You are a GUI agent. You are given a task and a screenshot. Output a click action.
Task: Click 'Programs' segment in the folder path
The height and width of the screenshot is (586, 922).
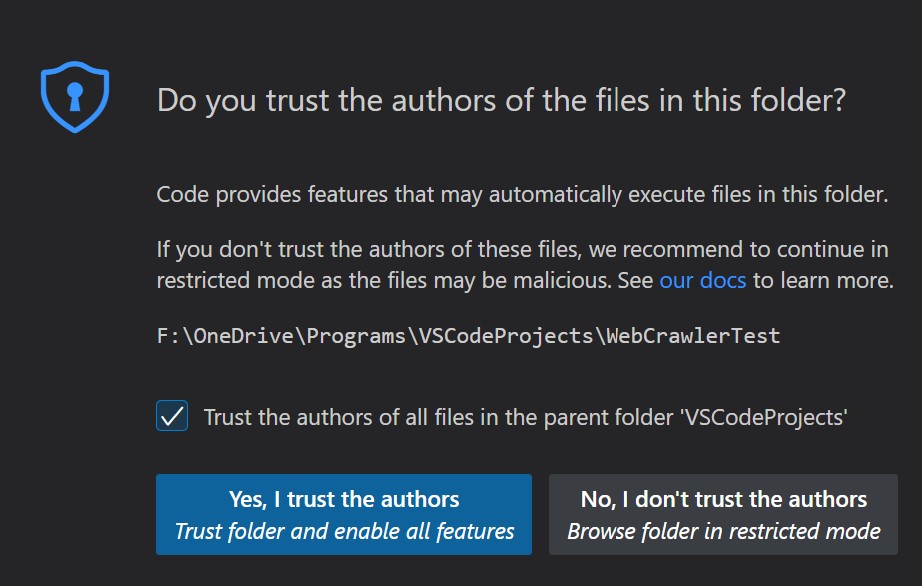click(356, 336)
